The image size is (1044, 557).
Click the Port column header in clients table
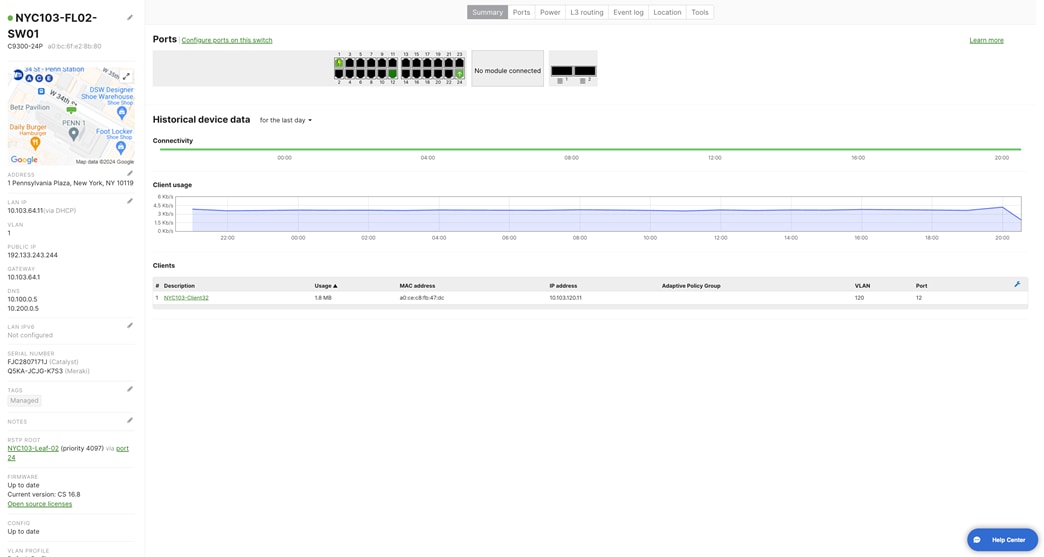(x=921, y=285)
